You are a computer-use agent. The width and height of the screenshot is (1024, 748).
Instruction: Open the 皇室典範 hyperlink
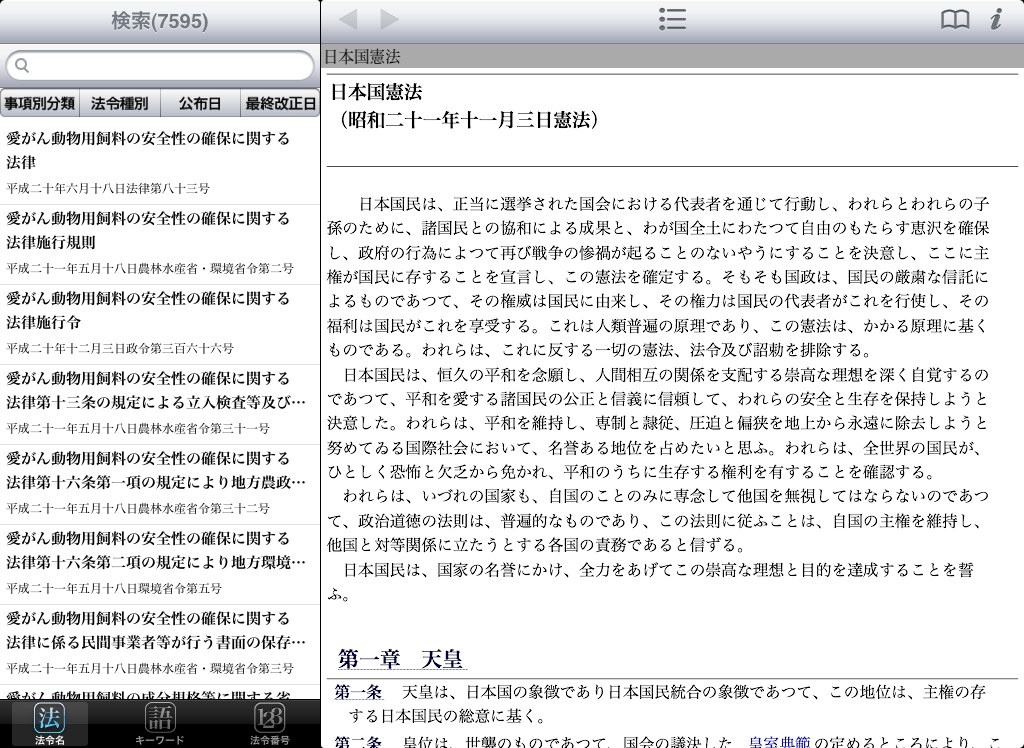pyautogui.click(x=779, y=742)
